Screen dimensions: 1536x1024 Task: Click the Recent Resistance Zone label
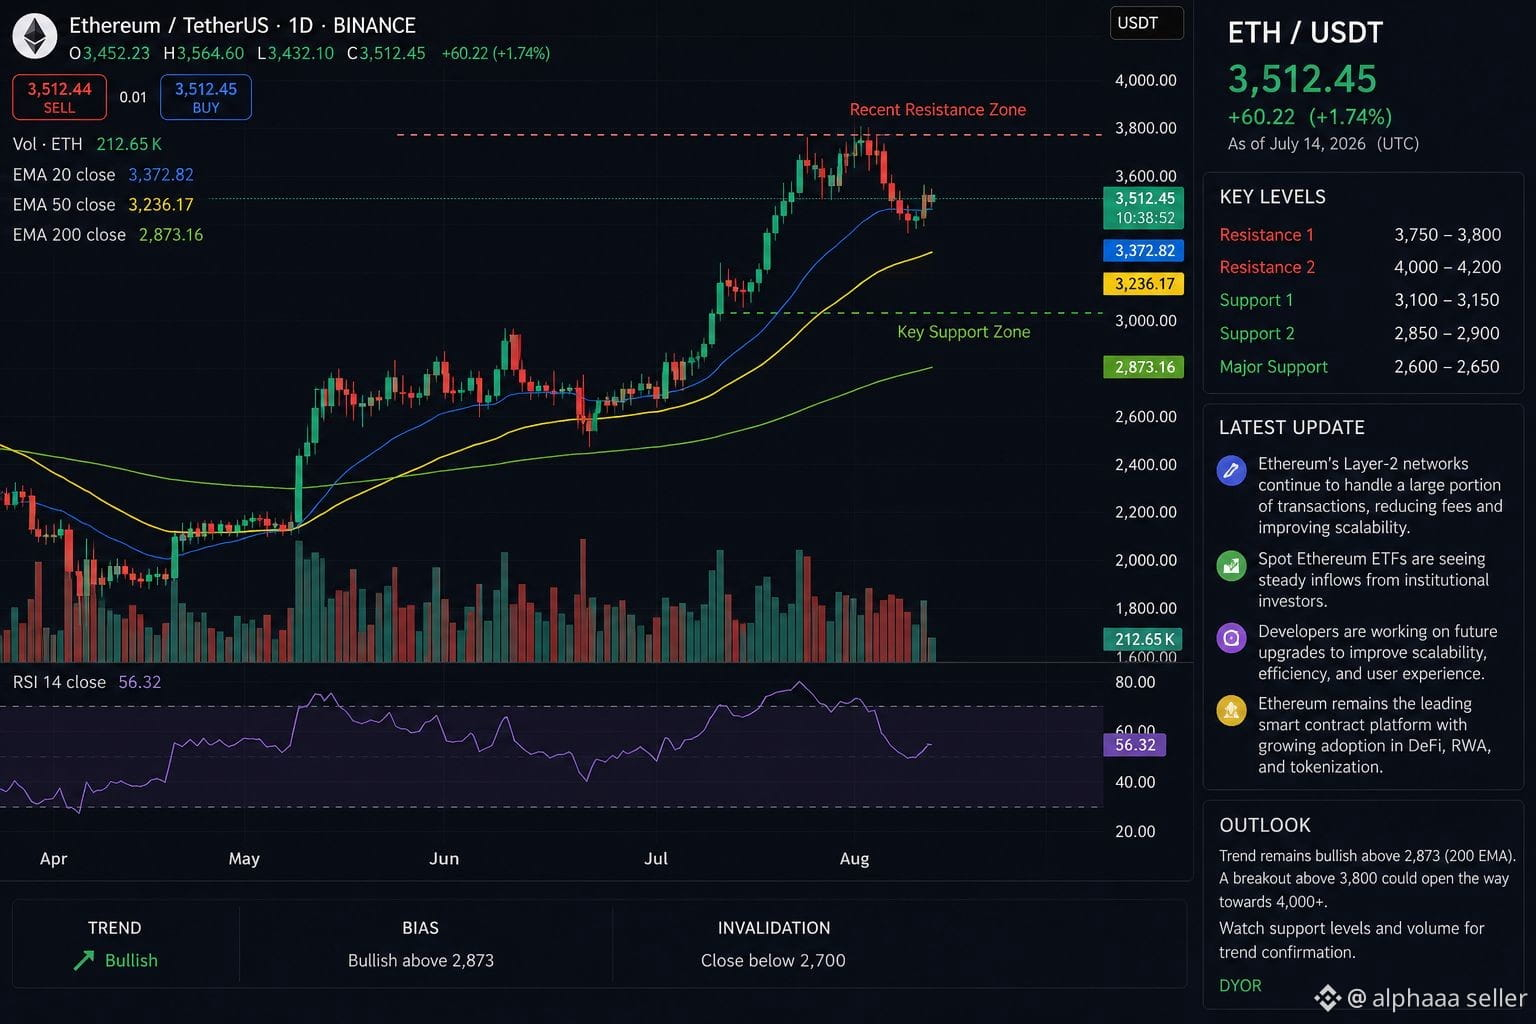click(938, 110)
